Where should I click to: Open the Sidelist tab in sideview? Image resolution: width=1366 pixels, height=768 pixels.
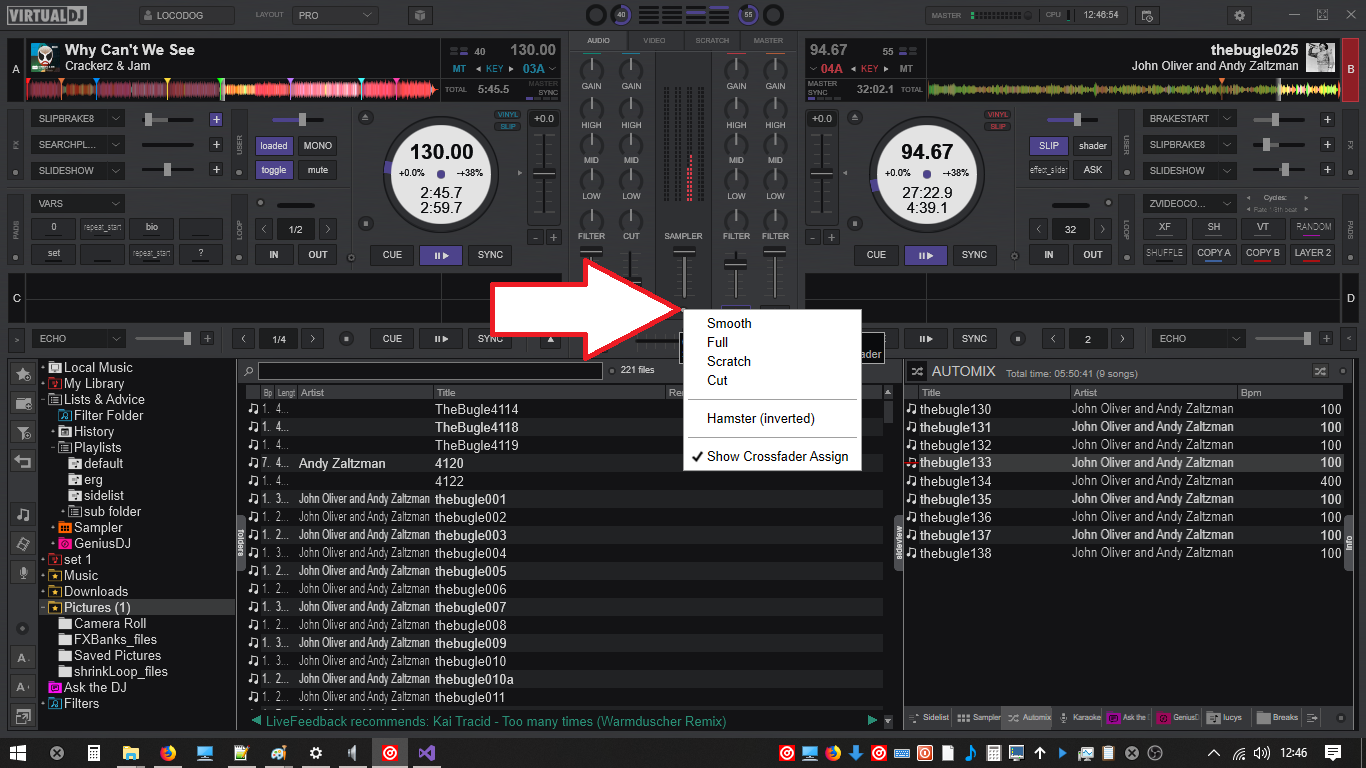(x=929, y=717)
